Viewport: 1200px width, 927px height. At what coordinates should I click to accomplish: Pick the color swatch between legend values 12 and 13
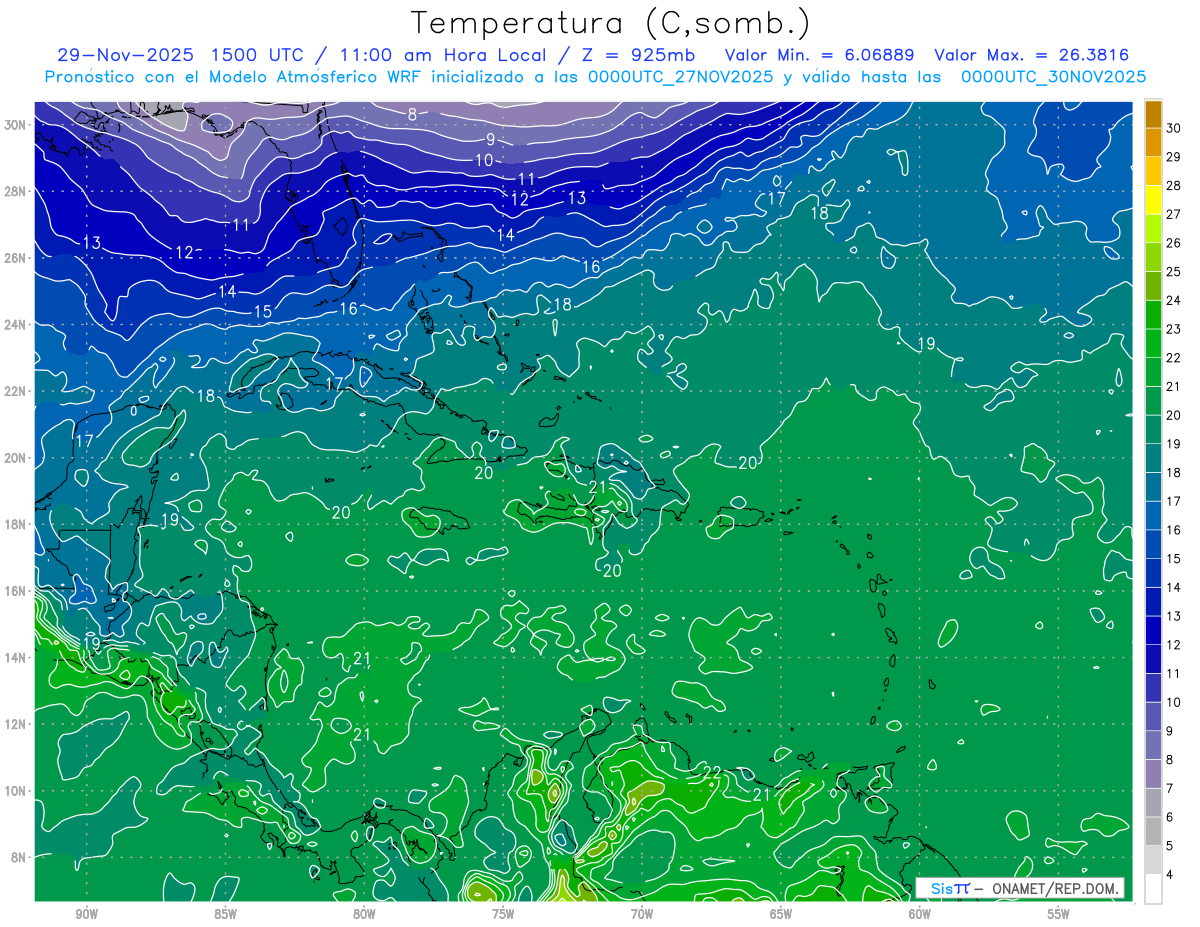click(1154, 631)
